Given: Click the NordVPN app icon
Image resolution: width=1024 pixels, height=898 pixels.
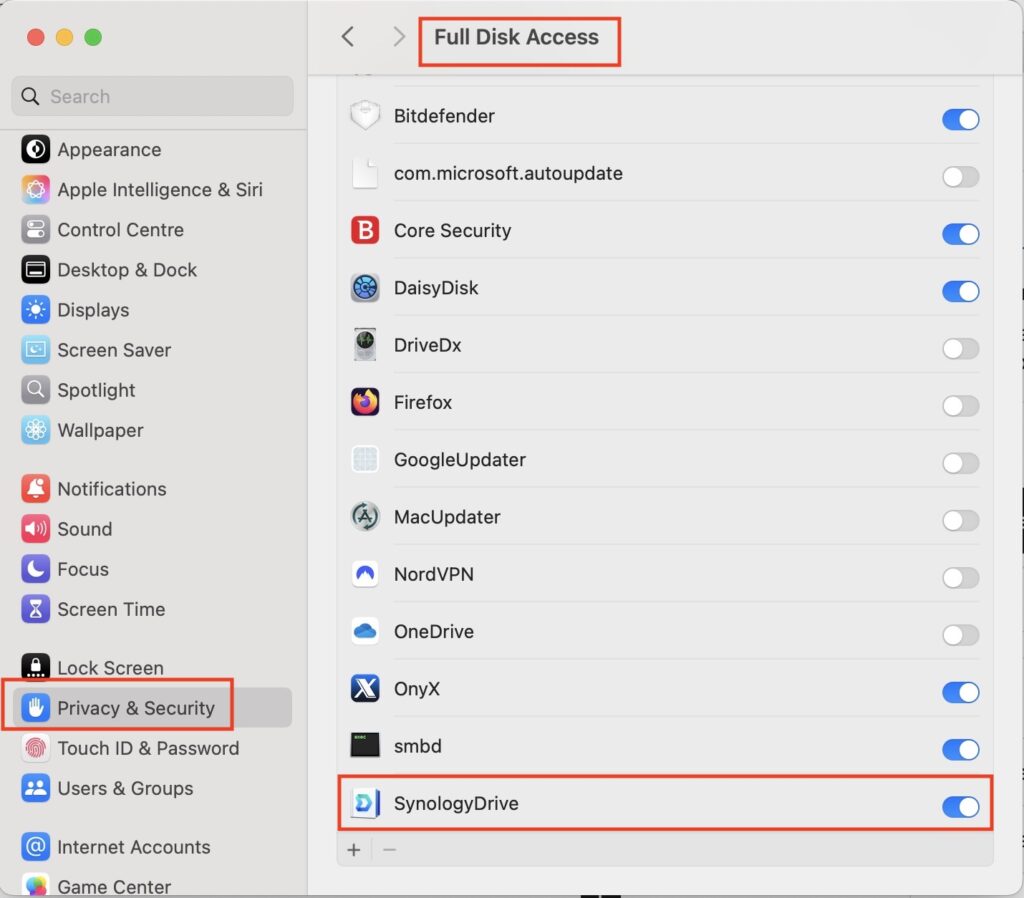Looking at the screenshot, I should click(x=365, y=575).
